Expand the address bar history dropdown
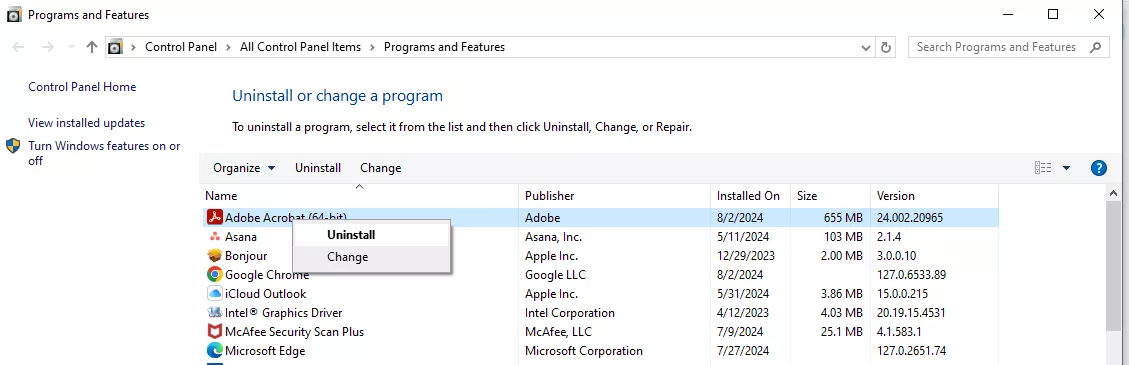Image resolution: width=1129 pixels, height=365 pixels. point(866,48)
